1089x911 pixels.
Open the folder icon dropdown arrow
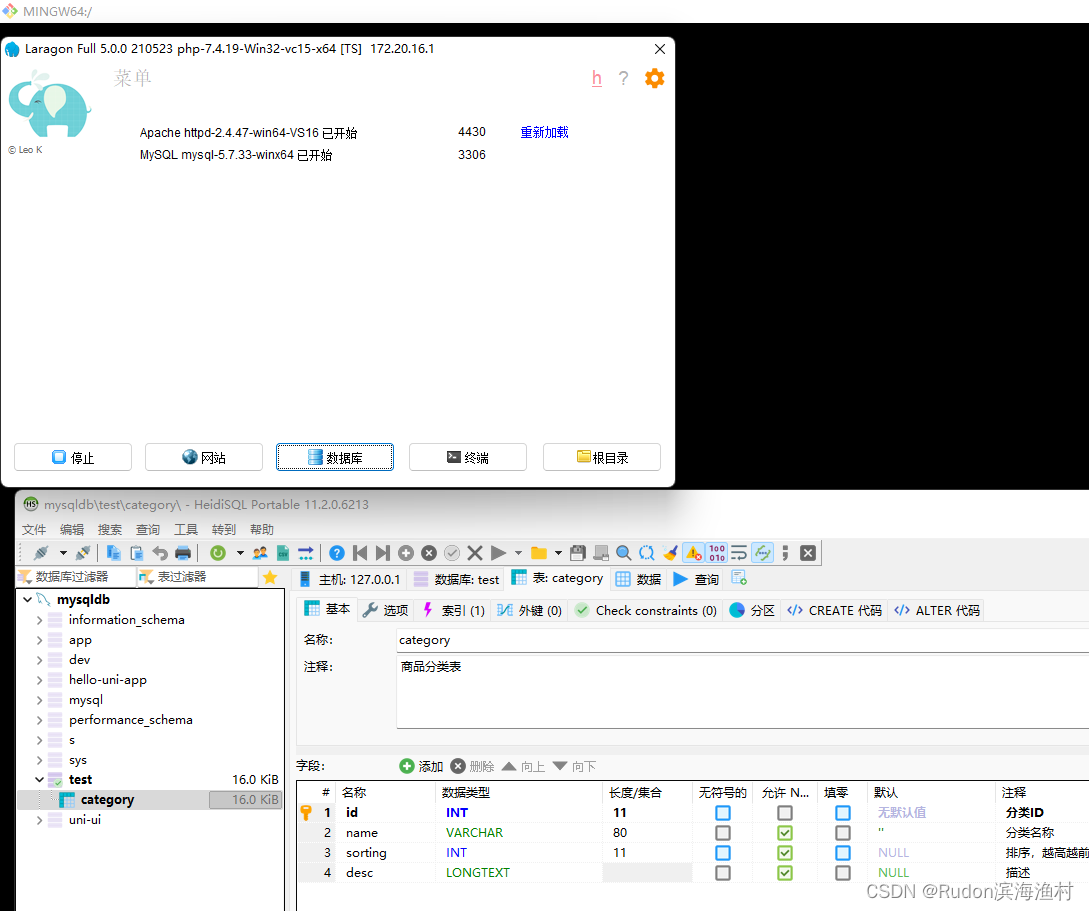[x=558, y=553]
